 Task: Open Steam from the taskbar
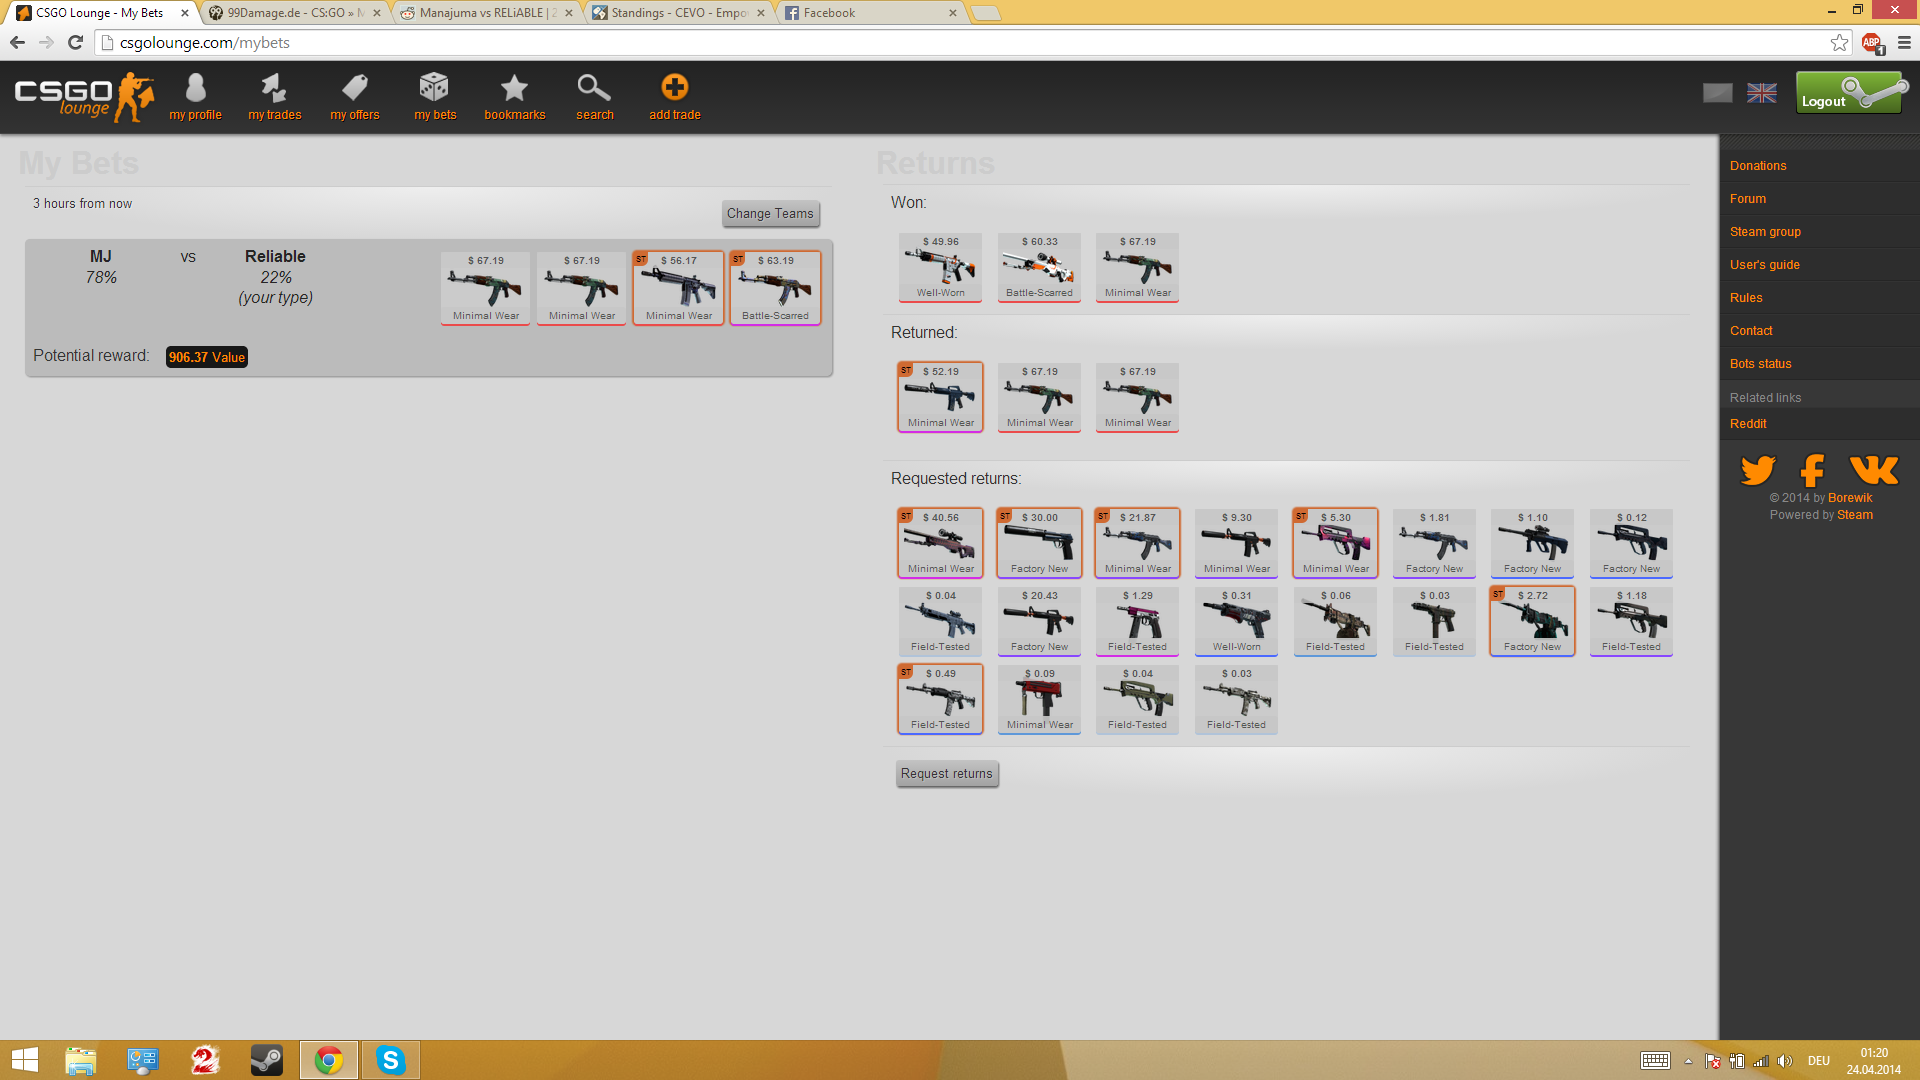267,1060
